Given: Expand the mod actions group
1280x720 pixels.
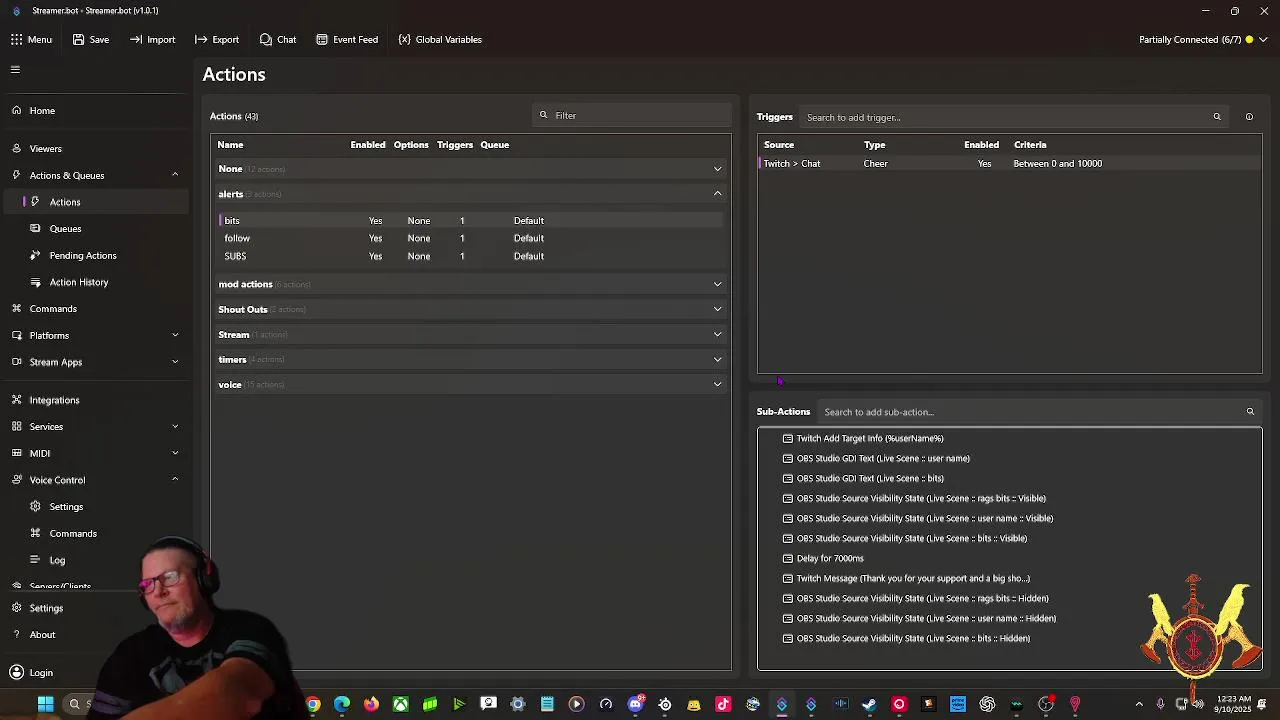Looking at the screenshot, I should tap(470, 284).
